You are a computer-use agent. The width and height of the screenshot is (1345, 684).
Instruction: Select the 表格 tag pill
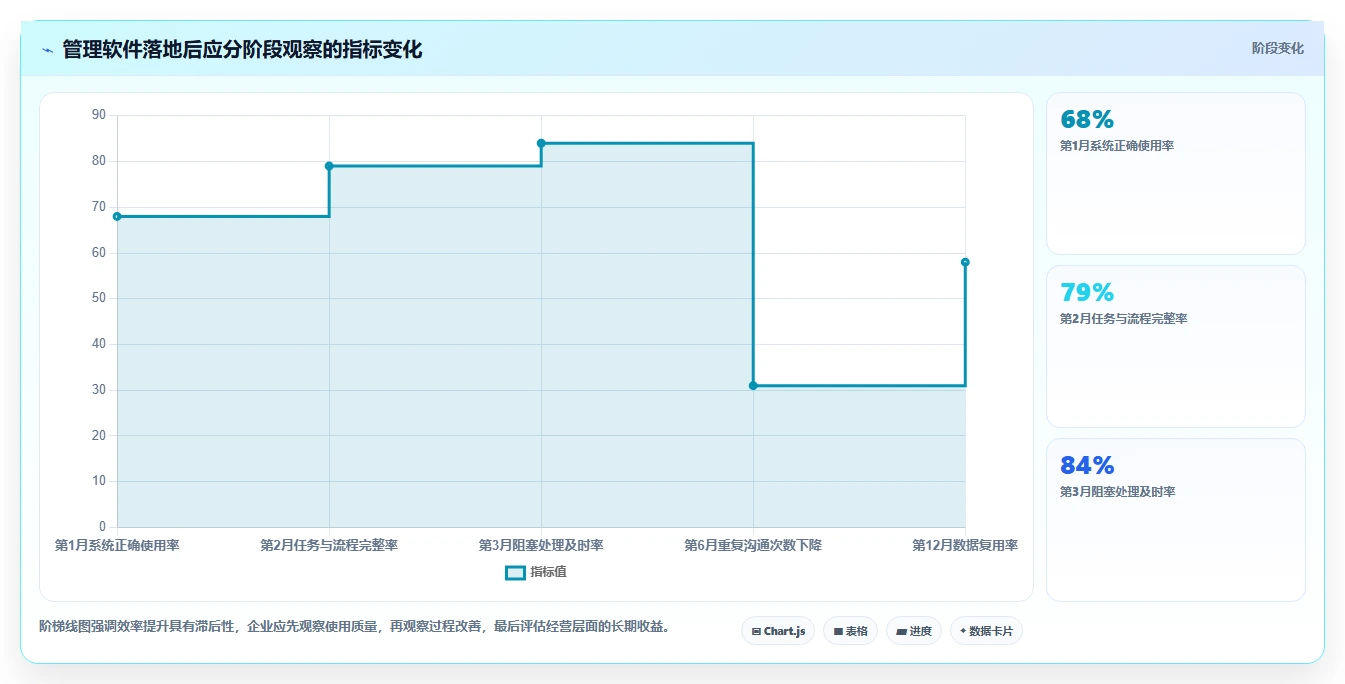(850, 631)
